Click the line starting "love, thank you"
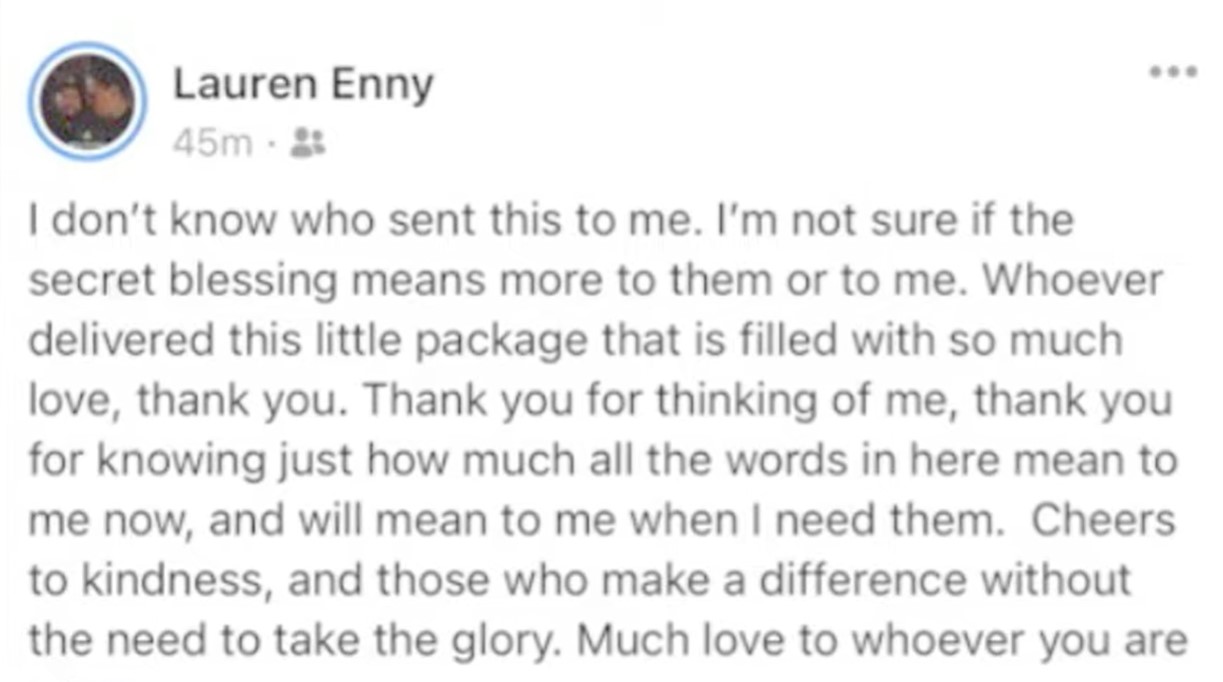The width and height of the screenshot is (1223, 682). [599, 402]
